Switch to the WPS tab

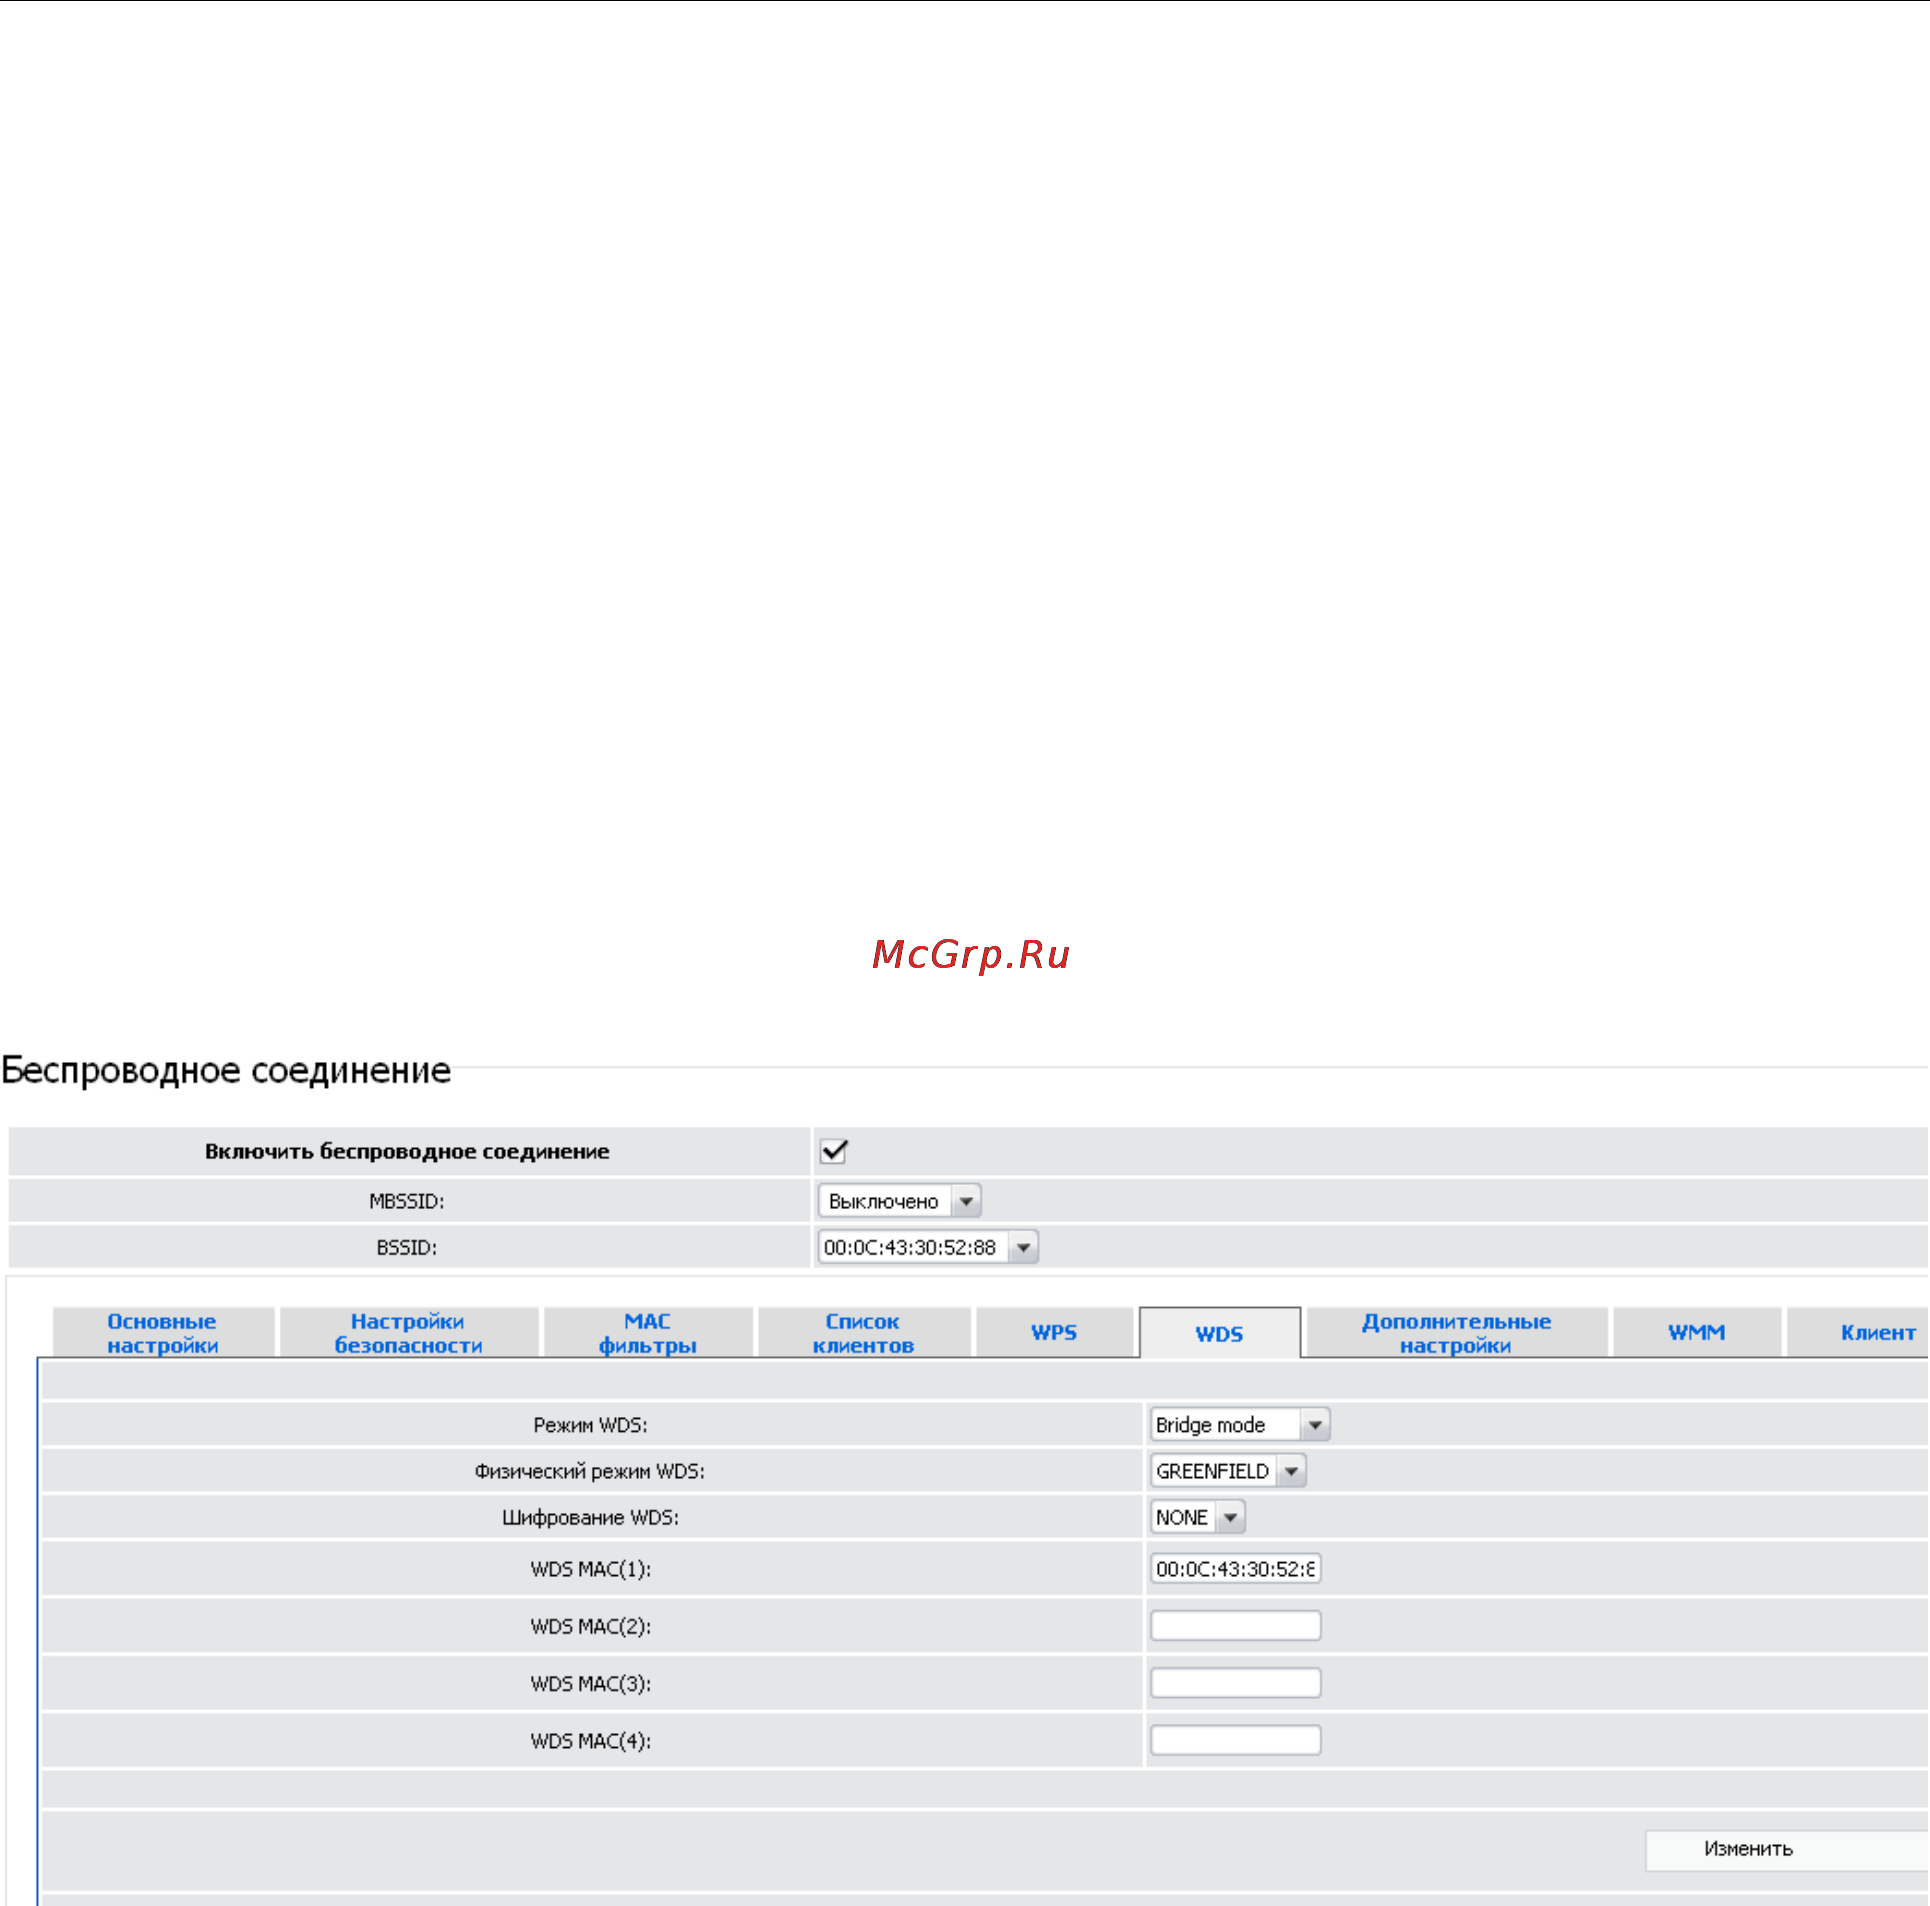point(1055,1333)
